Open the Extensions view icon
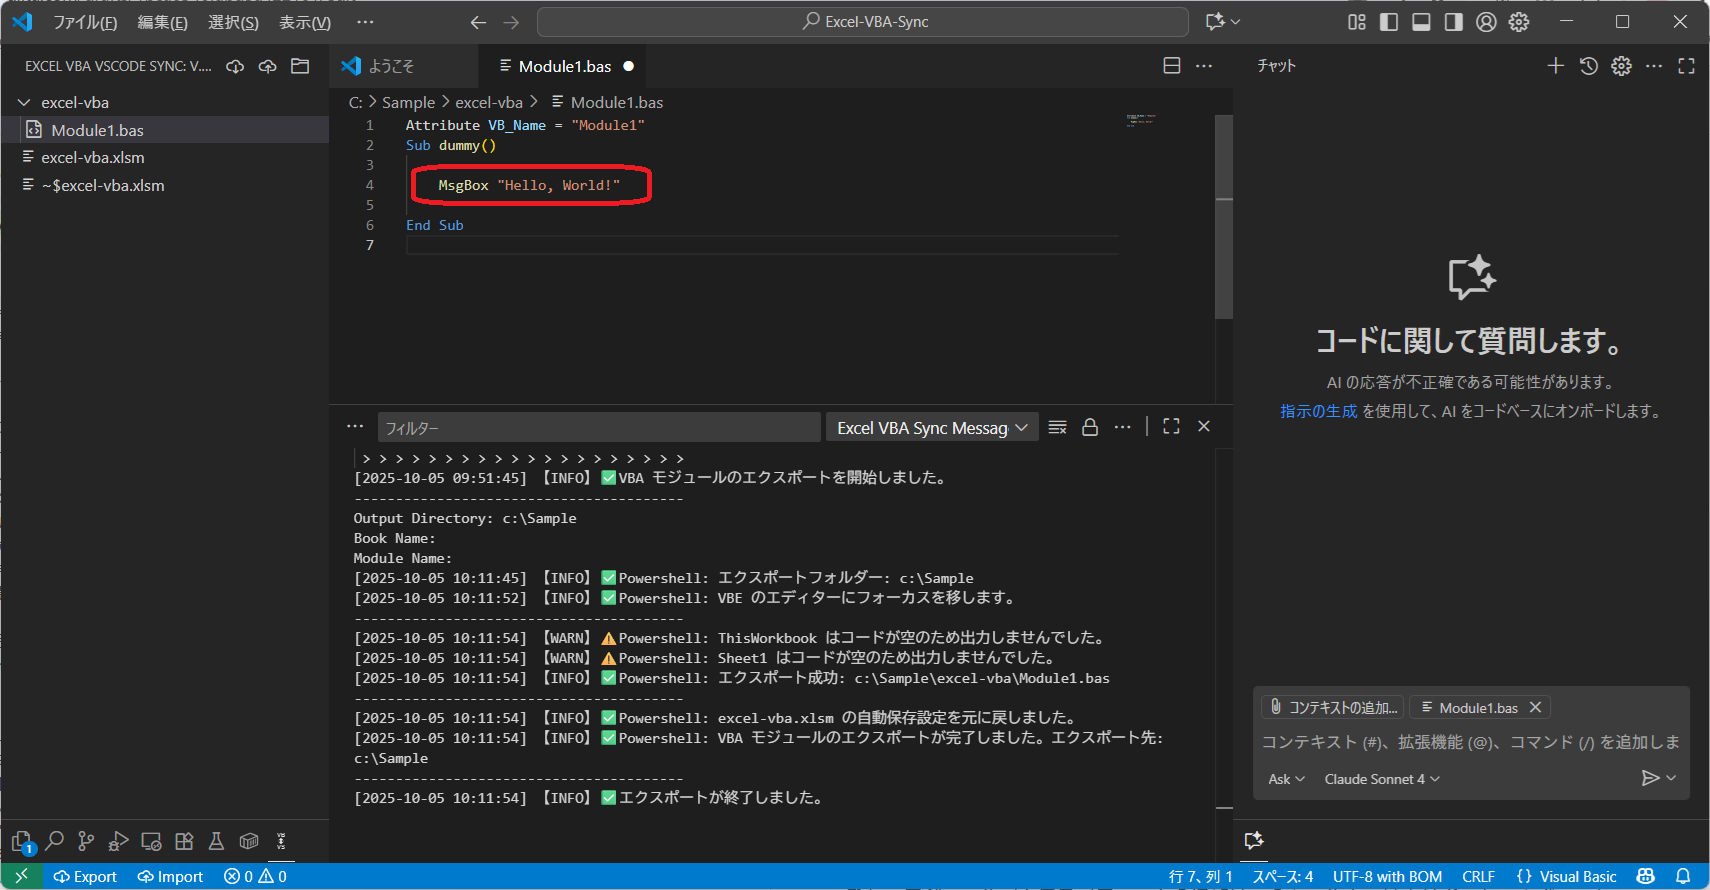 click(x=184, y=841)
